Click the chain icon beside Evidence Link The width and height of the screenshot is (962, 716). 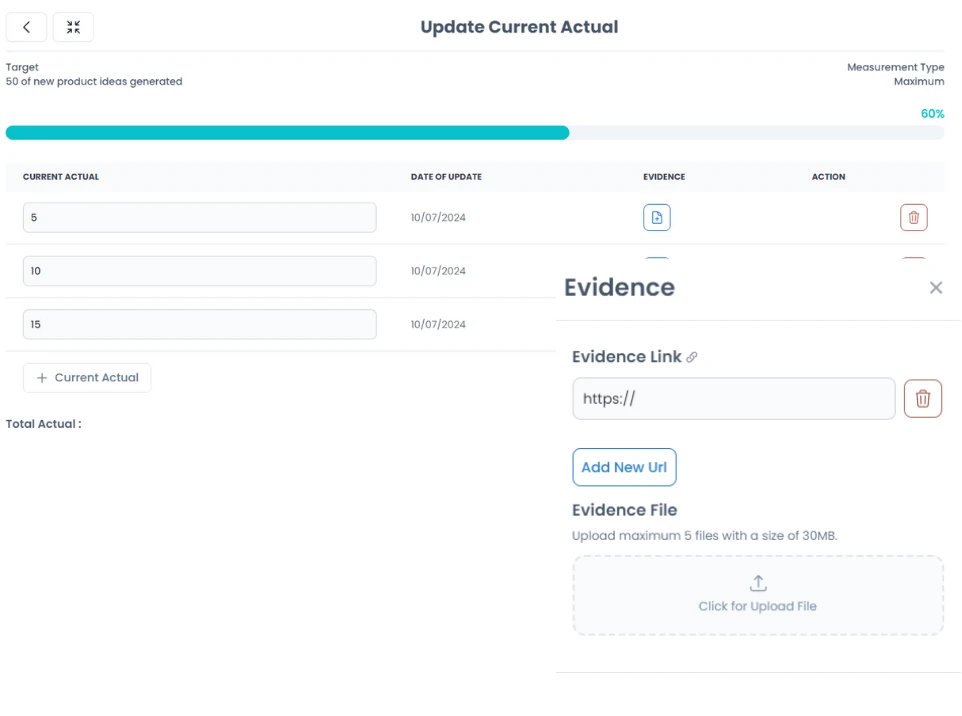pyautogui.click(x=692, y=357)
